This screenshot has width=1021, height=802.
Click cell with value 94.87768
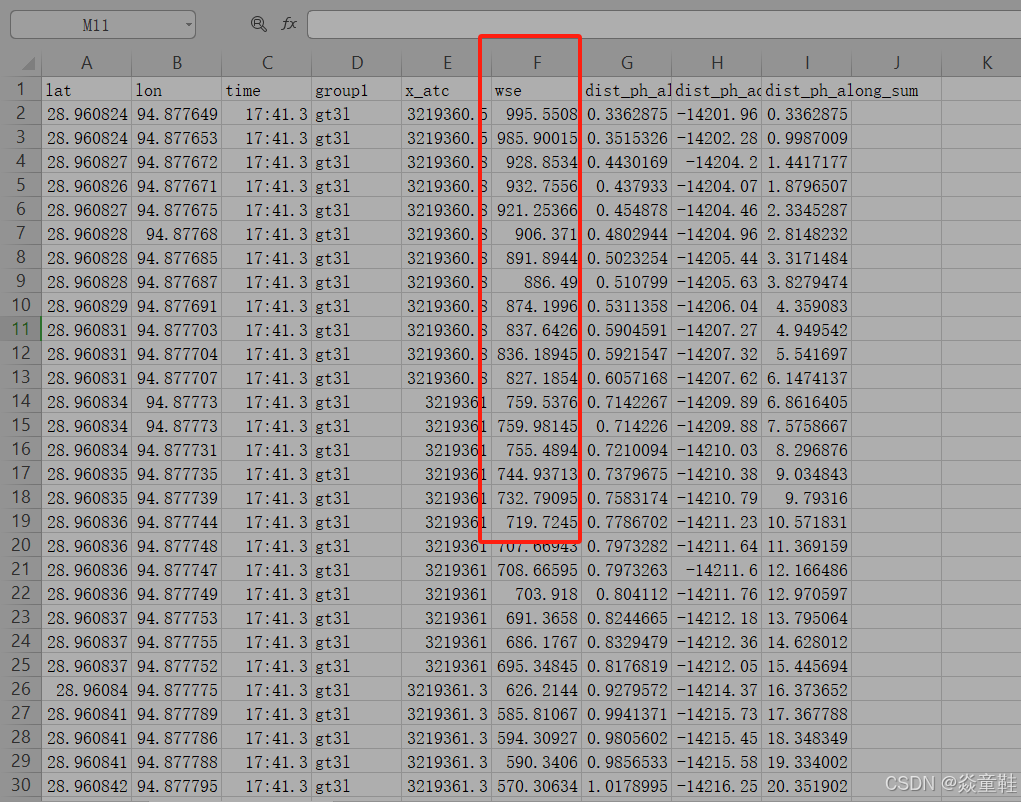tap(176, 234)
